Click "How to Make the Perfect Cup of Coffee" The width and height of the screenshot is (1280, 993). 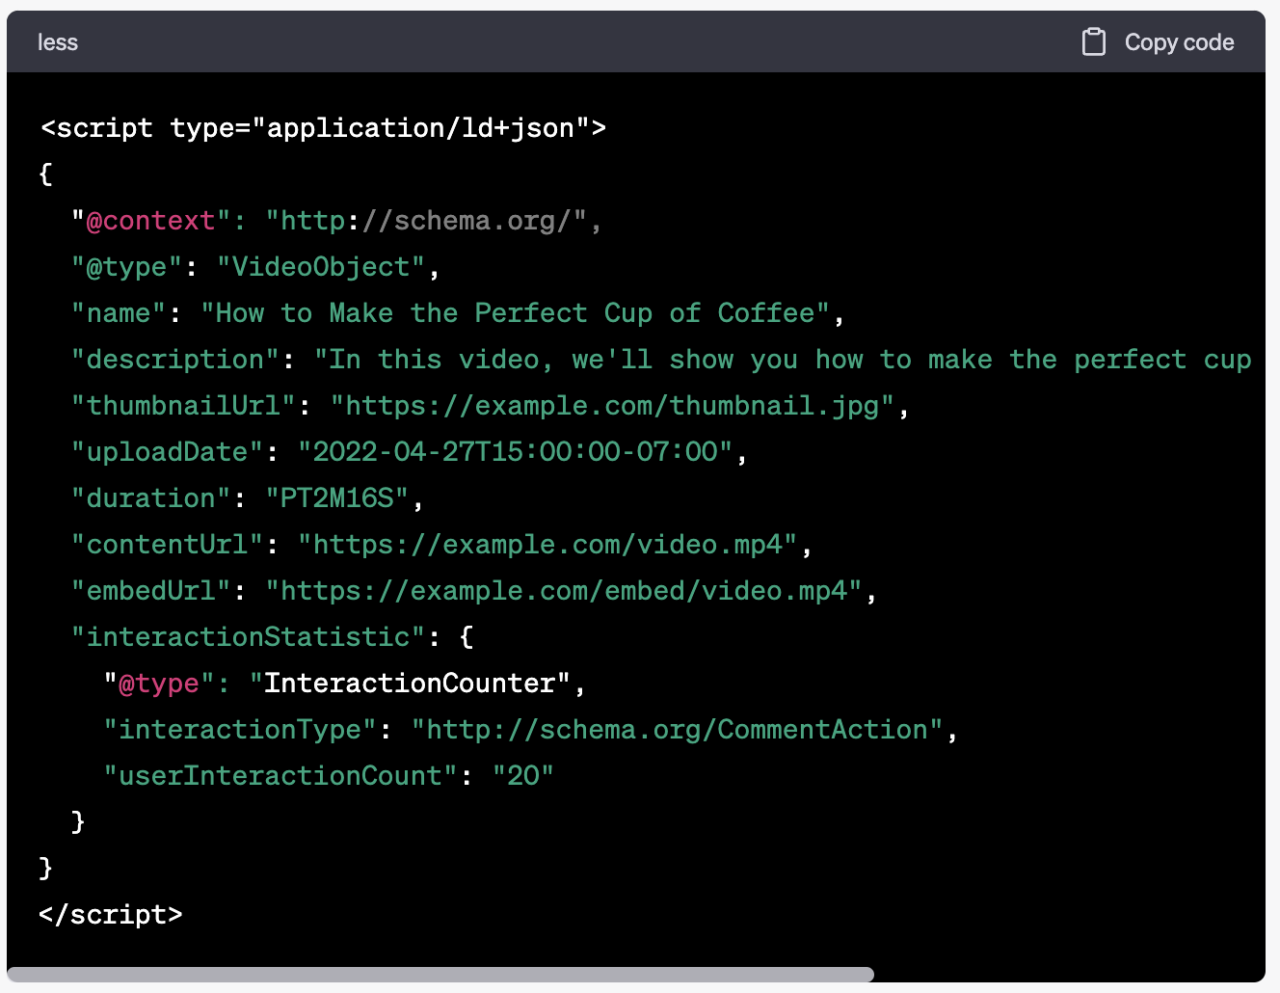pos(515,313)
